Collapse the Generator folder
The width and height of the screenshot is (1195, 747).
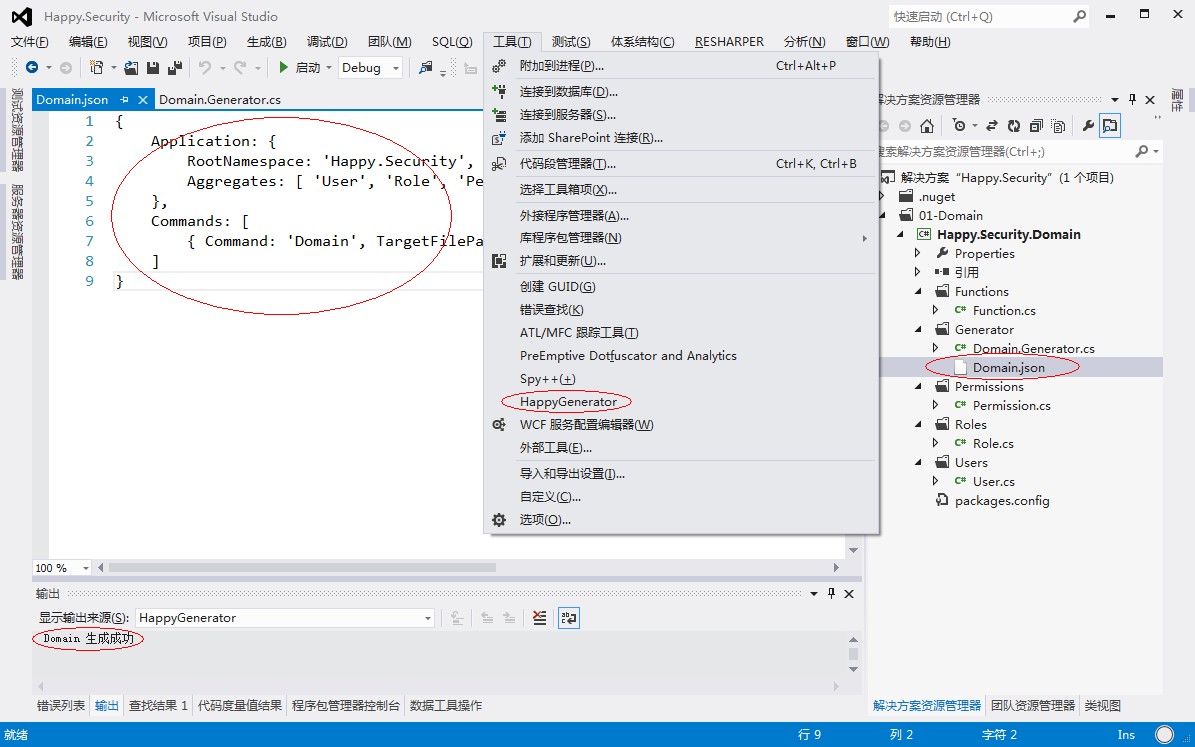(918, 329)
